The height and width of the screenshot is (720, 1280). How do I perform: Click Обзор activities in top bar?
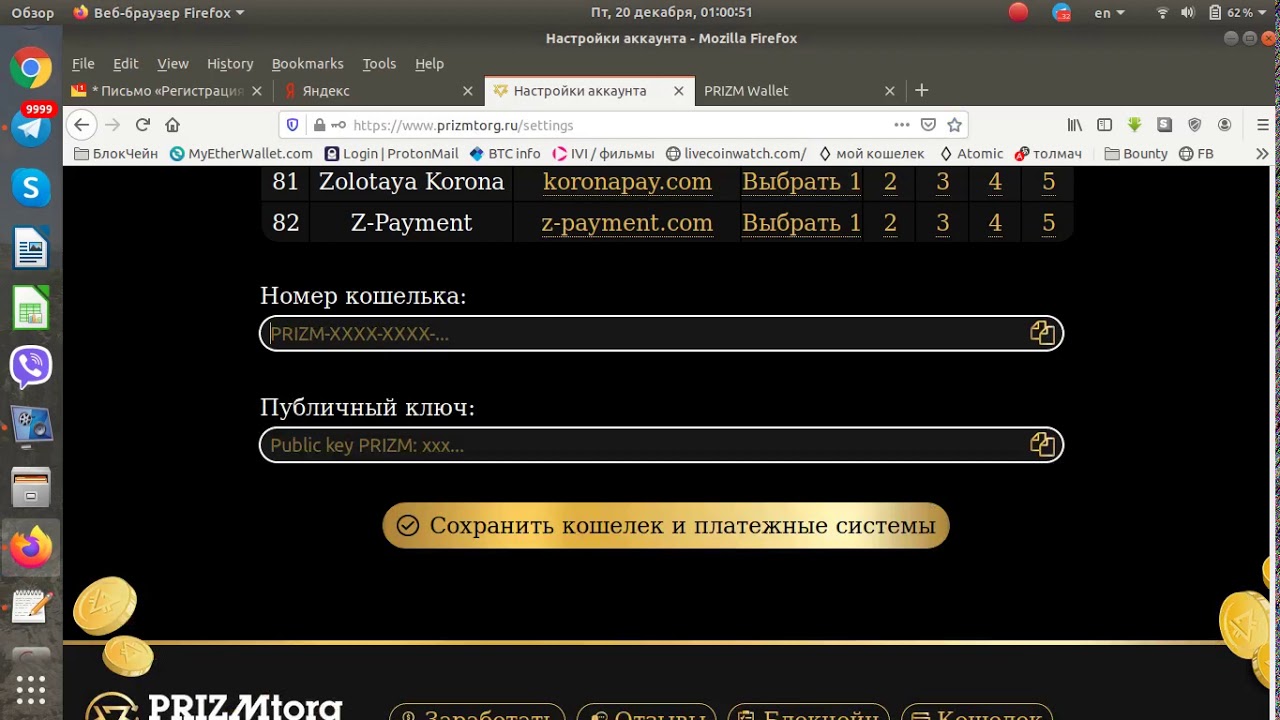coord(33,13)
